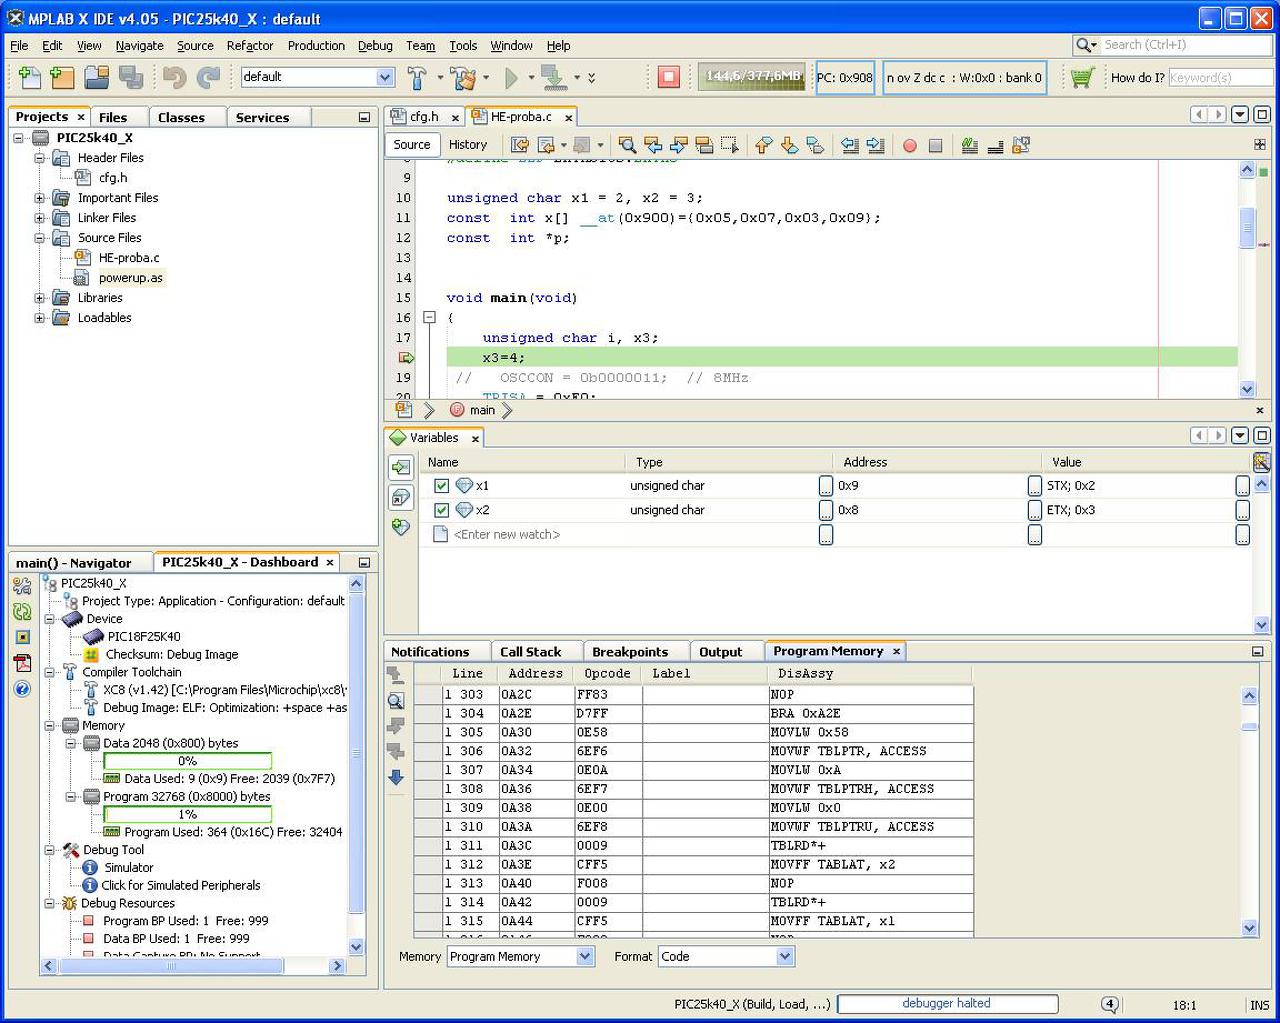Click the Program memory usage bar
The image size is (1280, 1023).
187,815
